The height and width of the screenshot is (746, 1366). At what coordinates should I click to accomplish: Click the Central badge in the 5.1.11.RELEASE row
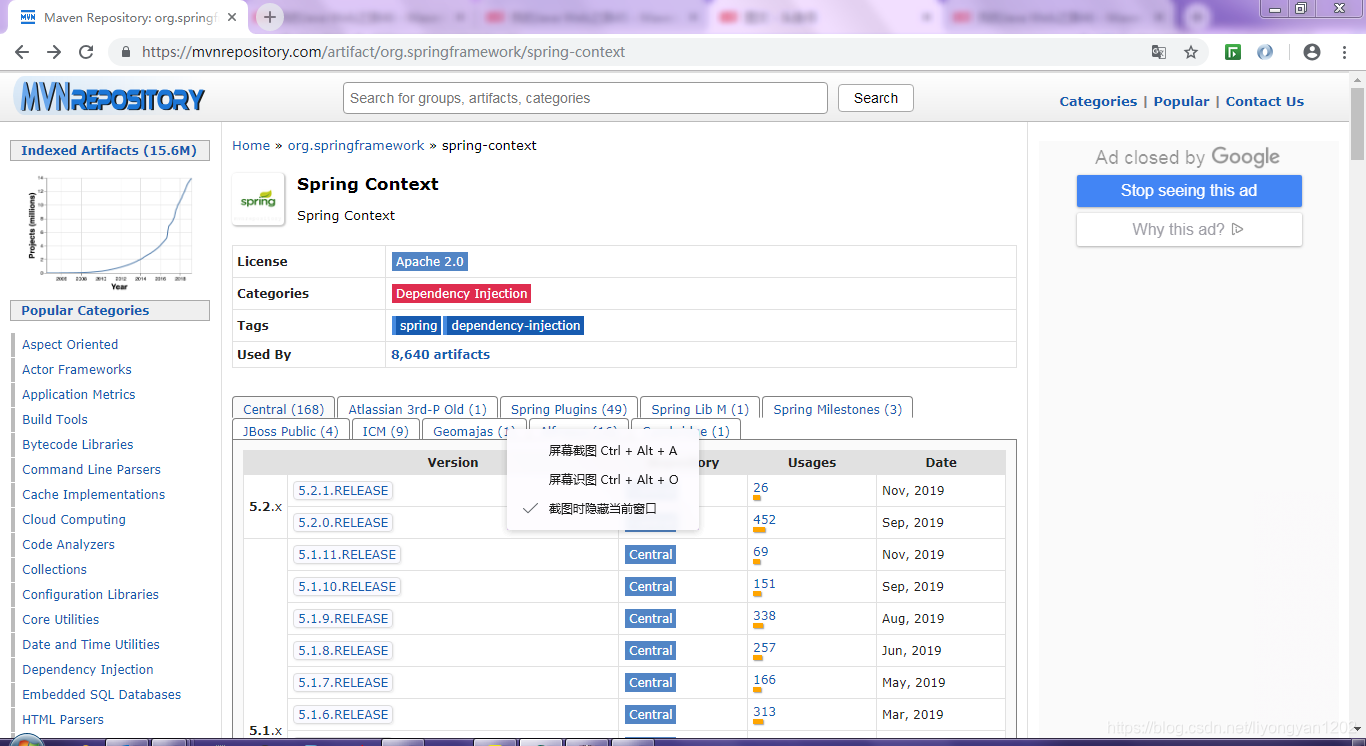coord(651,554)
